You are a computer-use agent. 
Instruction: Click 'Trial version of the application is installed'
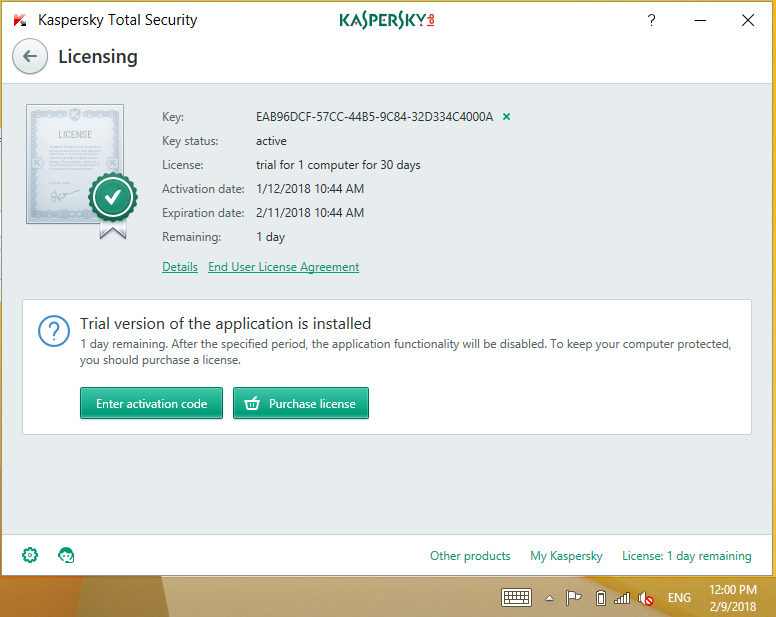(226, 324)
